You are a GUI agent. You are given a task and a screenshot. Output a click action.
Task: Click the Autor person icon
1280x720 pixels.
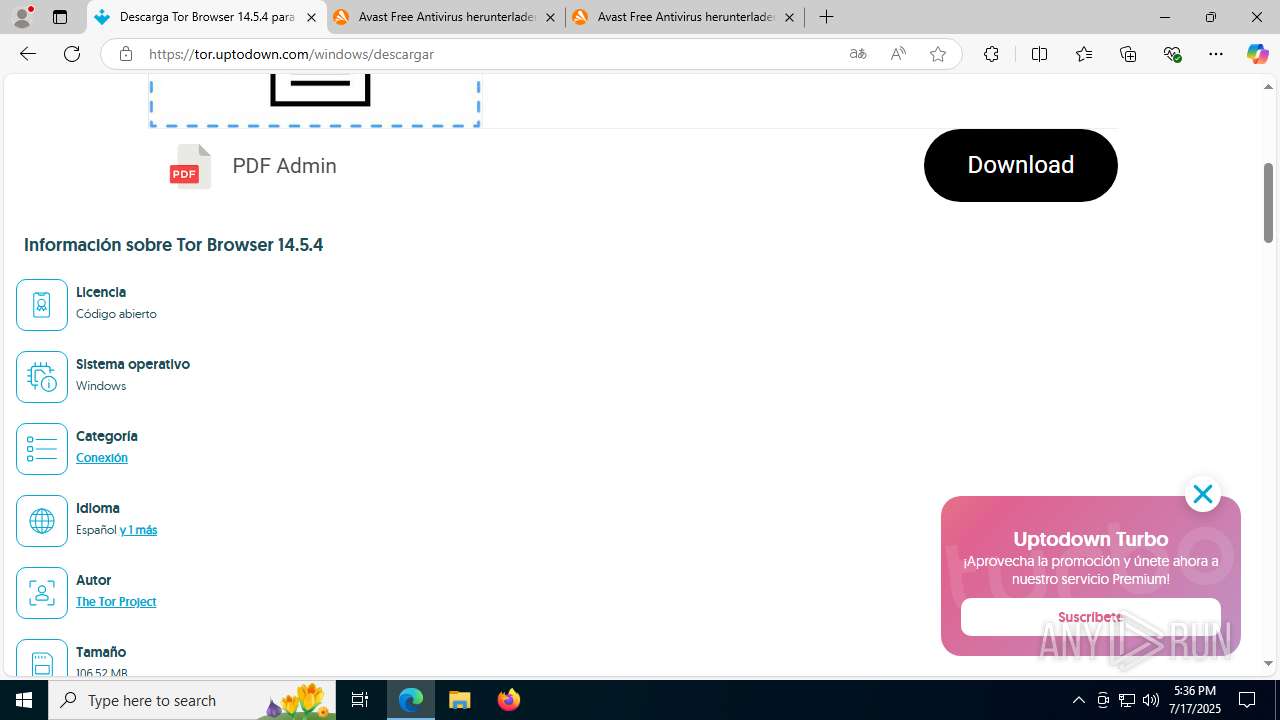(x=42, y=593)
